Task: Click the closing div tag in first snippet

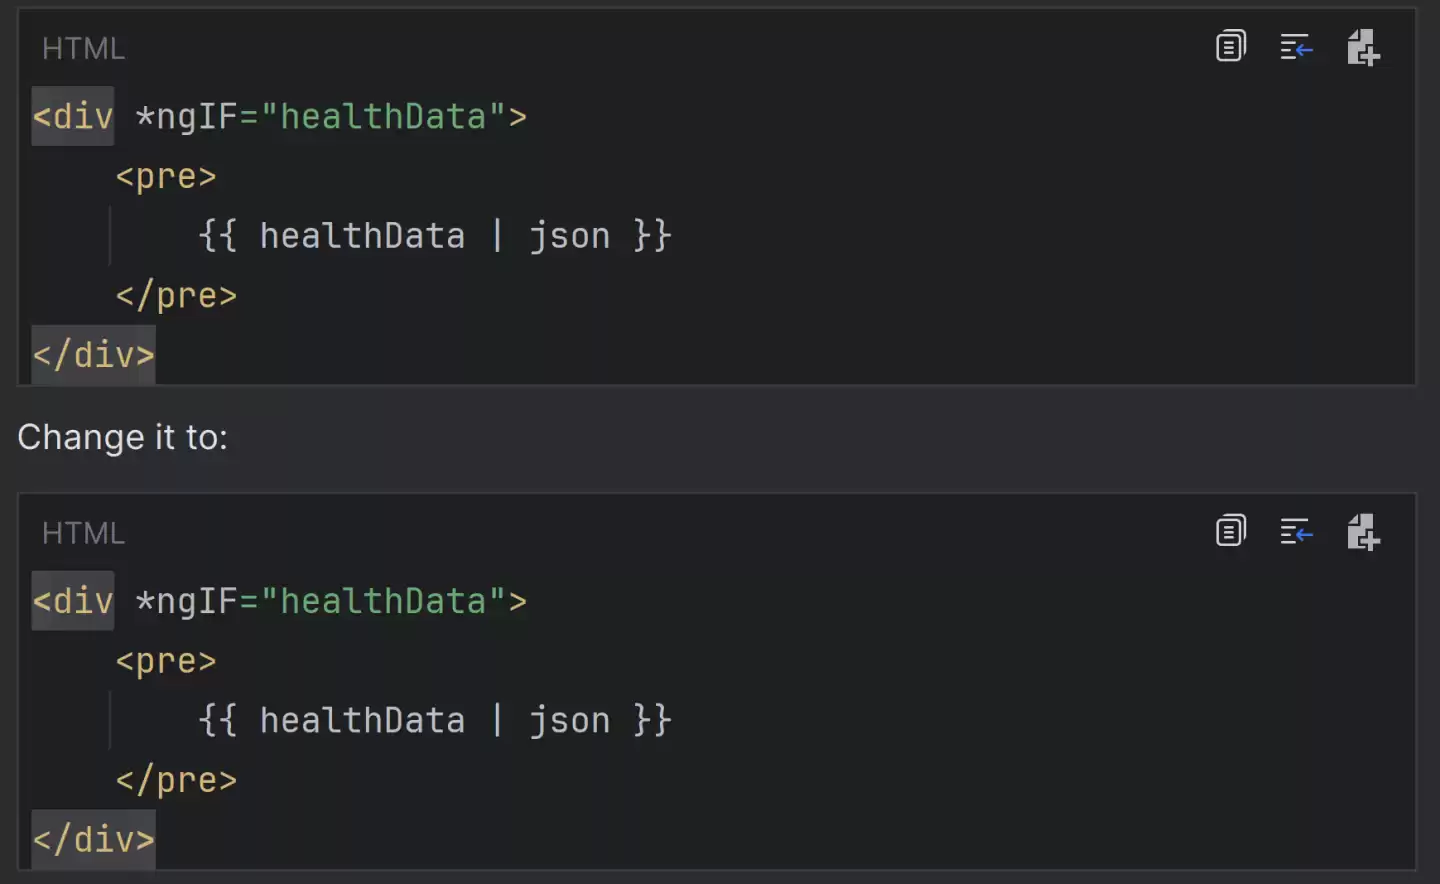Action: tap(94, 355)
